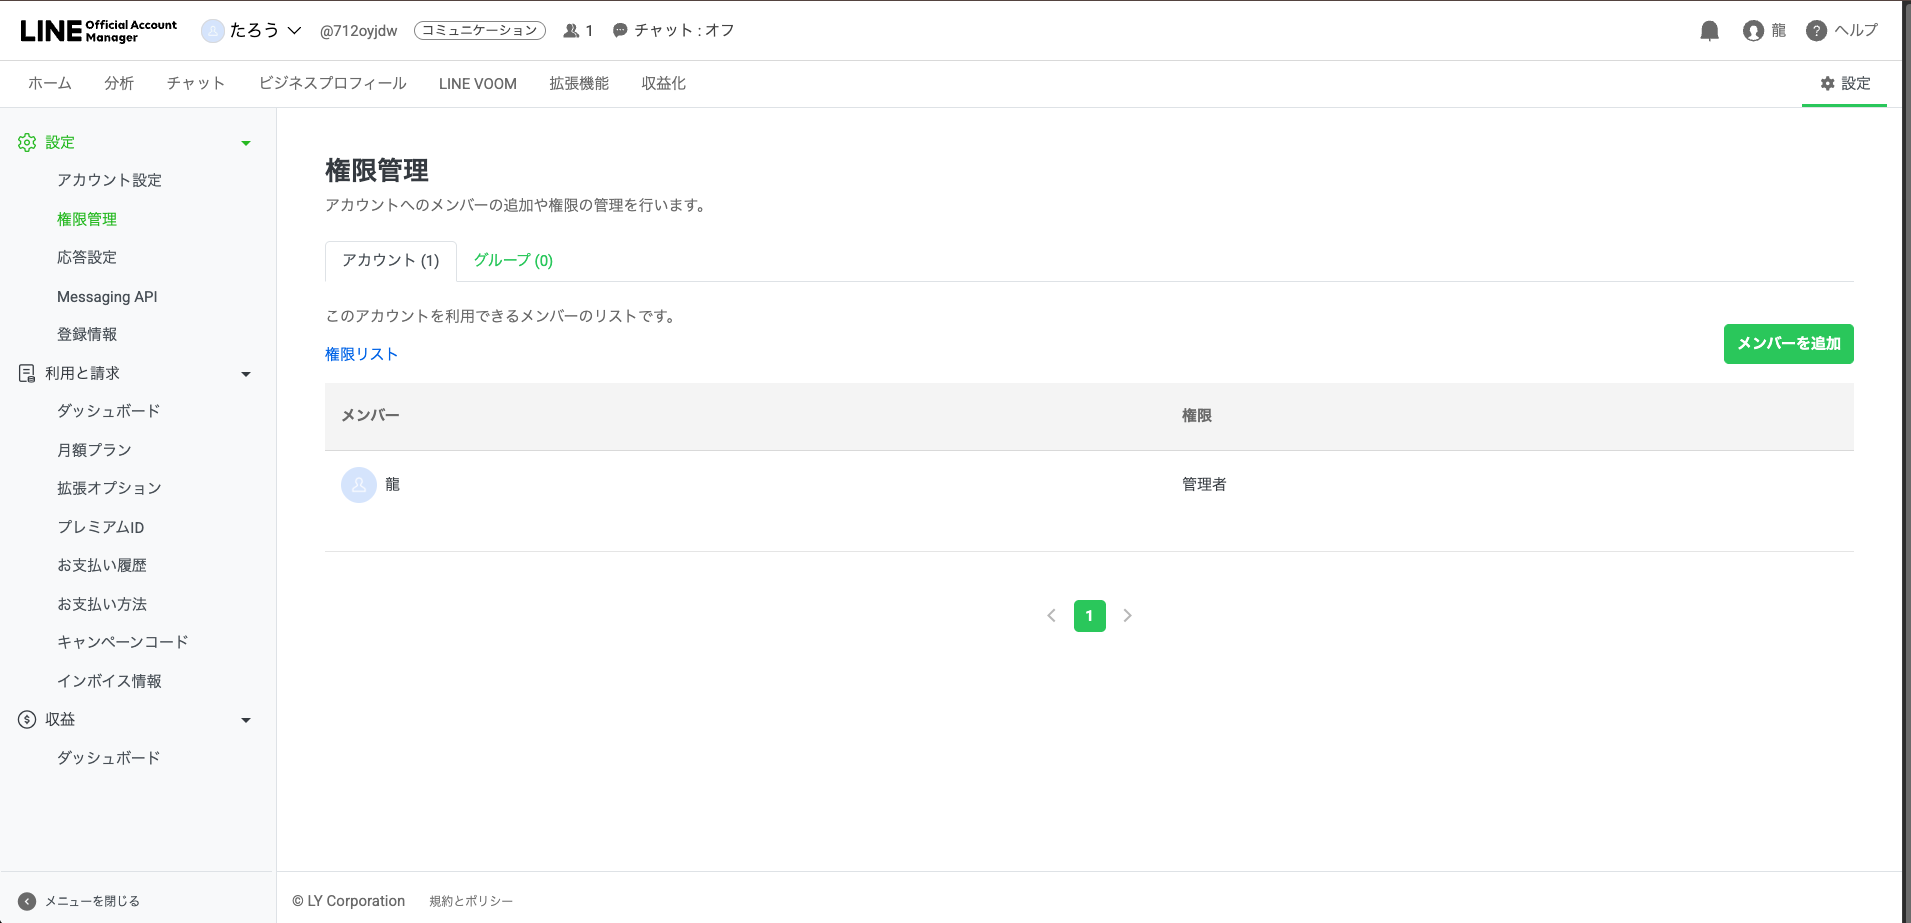Click the 収益 coin icon
1911x923 pixels.
(x=27, y=719)
